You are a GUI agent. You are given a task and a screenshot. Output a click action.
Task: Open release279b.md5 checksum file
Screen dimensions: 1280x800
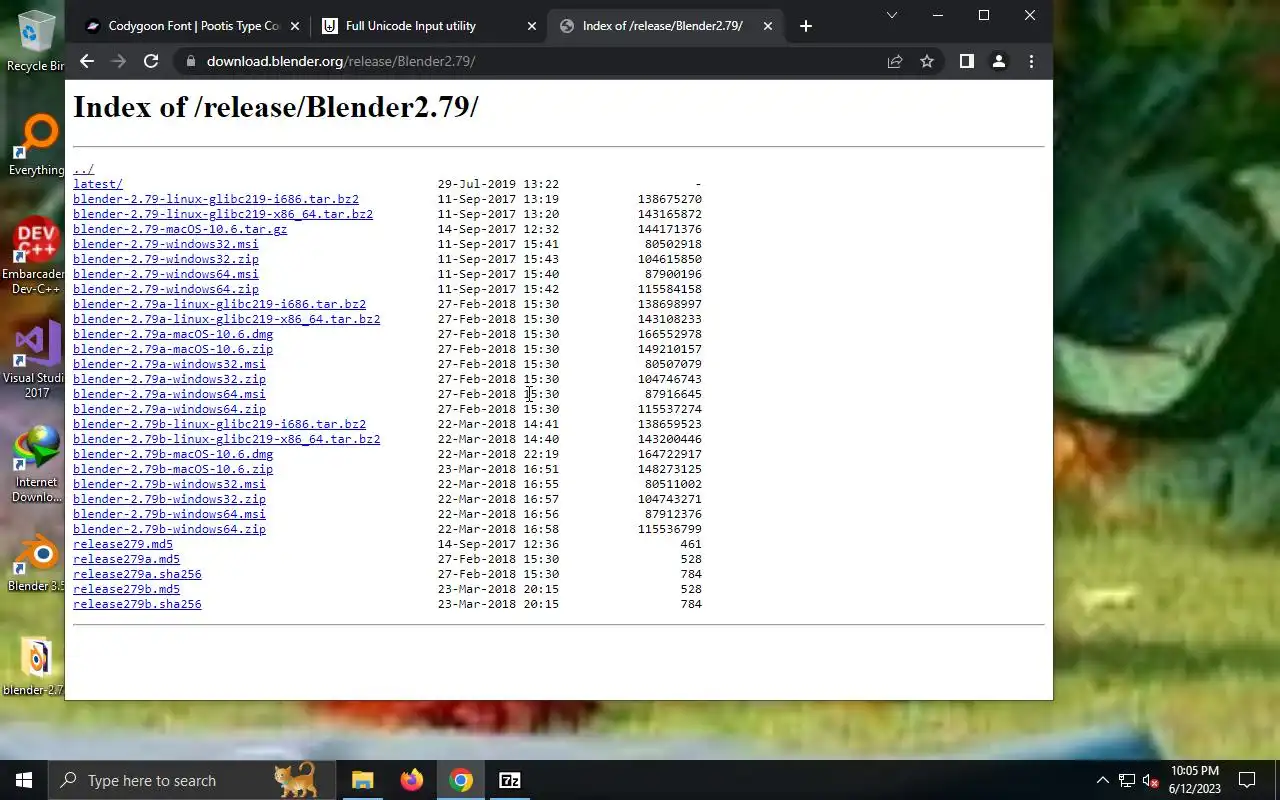[x=126, y=589]
